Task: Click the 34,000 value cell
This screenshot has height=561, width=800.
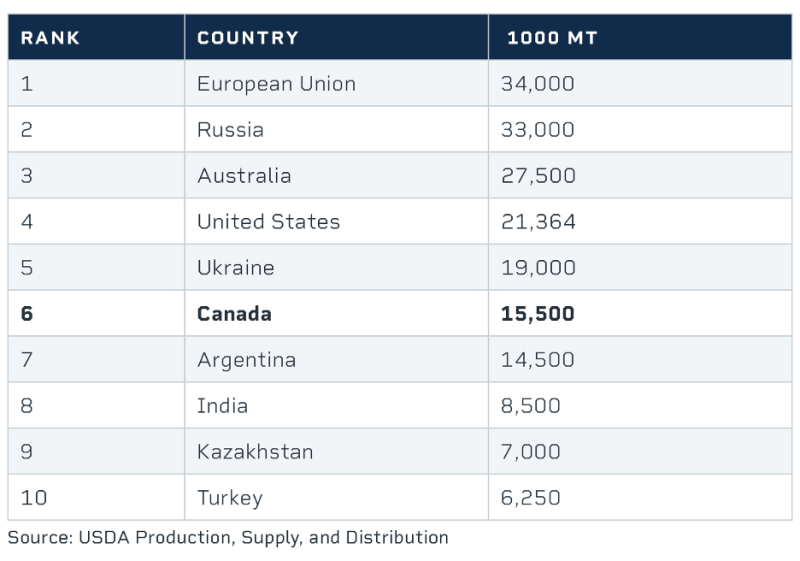Action: (538, 84)
